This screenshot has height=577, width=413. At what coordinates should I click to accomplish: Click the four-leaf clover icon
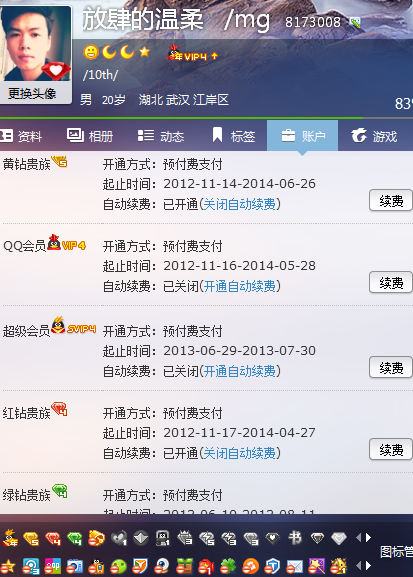pos(228,566)
